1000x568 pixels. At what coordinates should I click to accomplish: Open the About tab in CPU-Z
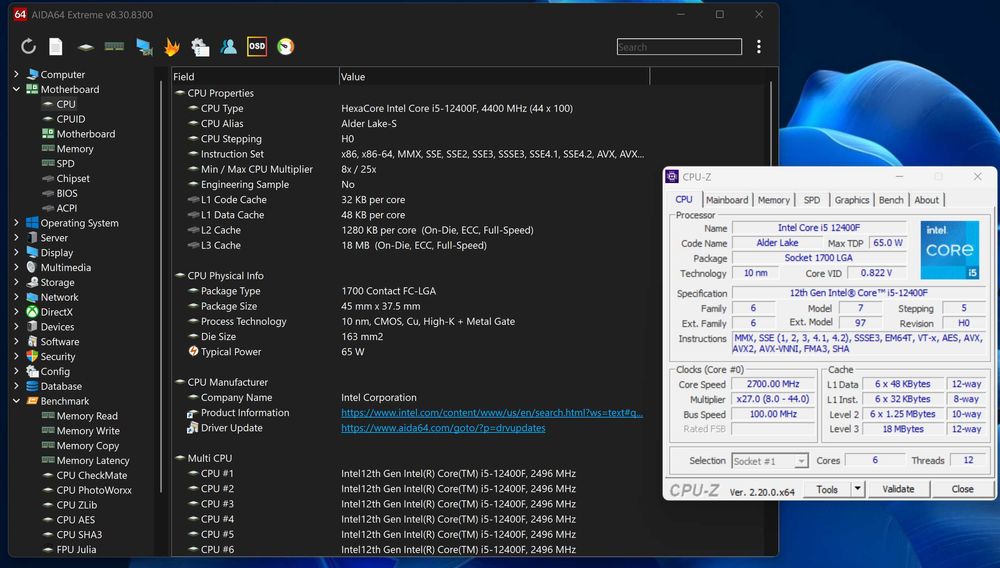927,200
